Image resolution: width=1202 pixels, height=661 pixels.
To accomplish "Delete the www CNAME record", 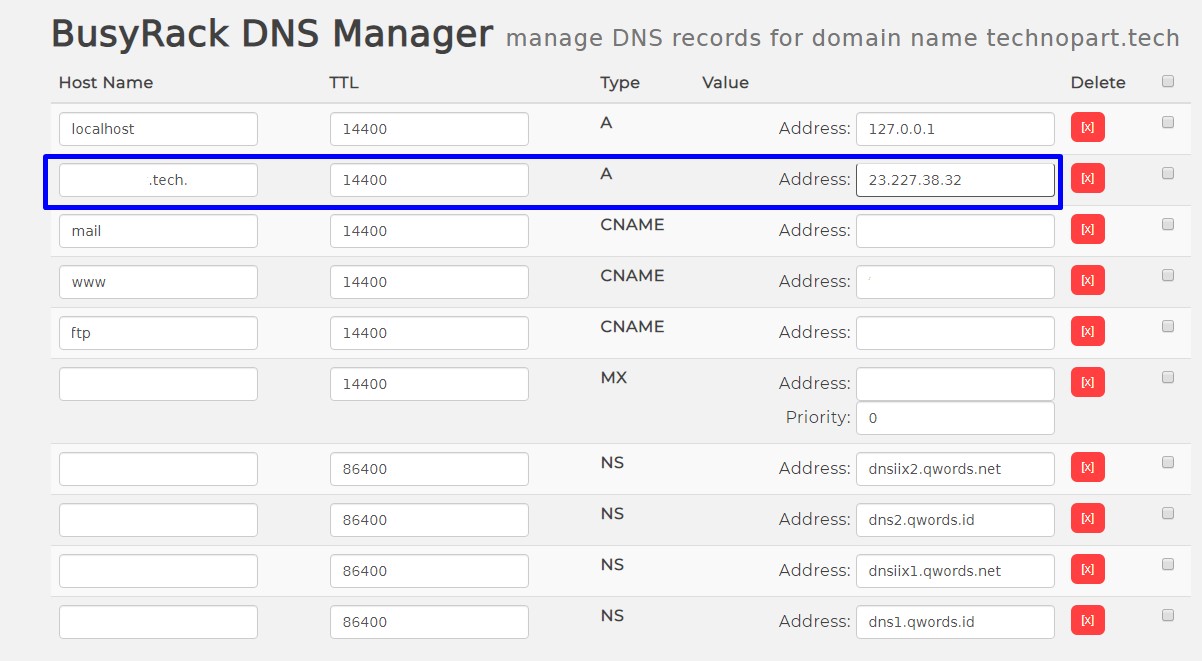I will [x=1087, y=281].
